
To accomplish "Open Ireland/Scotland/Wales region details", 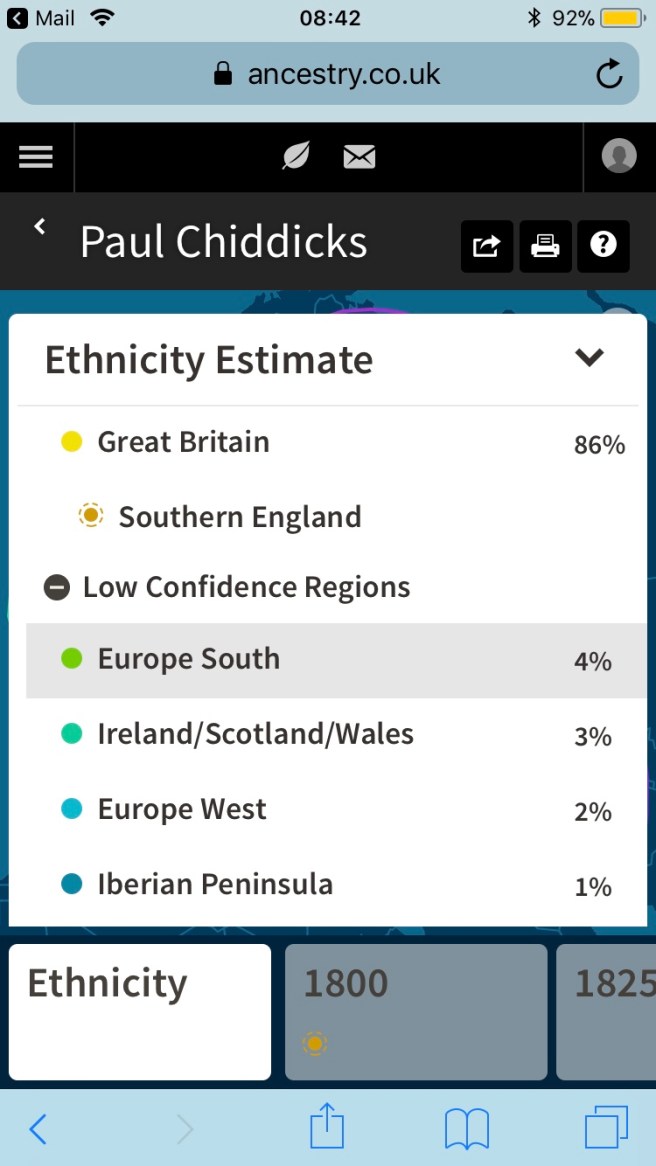I will tap(255, 734).
